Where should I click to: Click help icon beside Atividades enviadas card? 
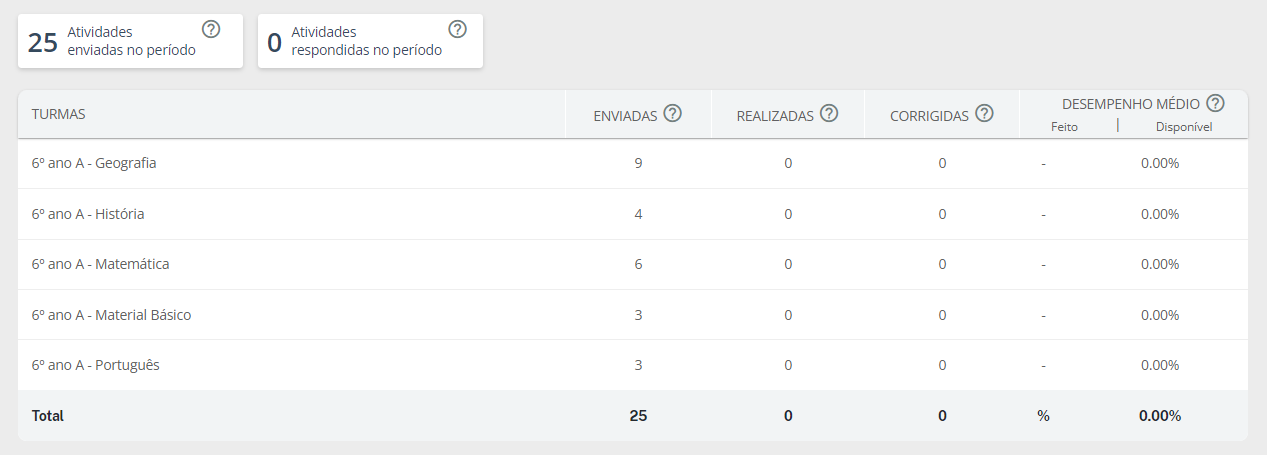tap(211, 29)
